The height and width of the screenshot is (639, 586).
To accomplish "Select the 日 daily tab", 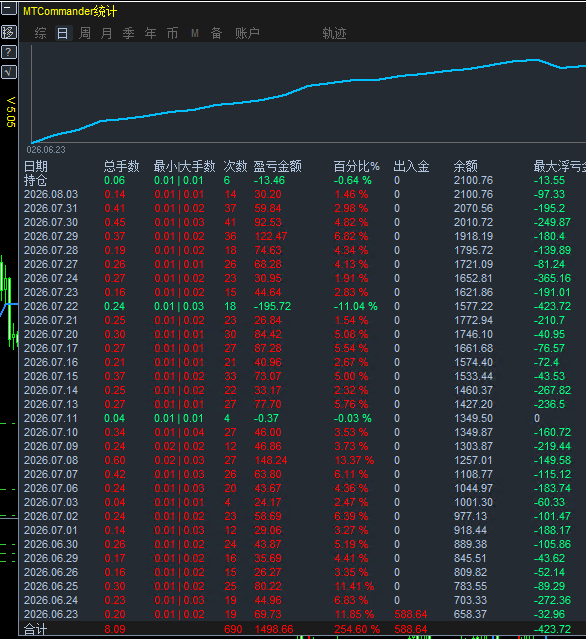I will [x=62, y=33].
